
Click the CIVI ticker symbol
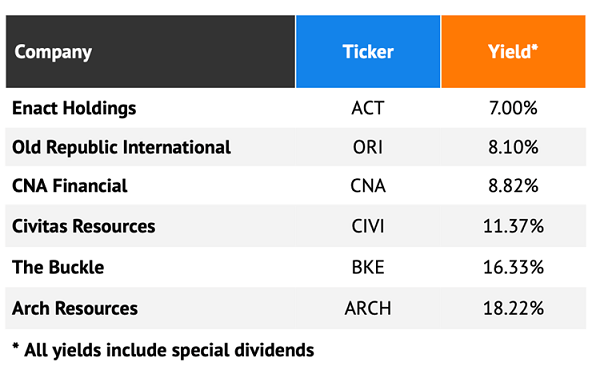point(368,226)
